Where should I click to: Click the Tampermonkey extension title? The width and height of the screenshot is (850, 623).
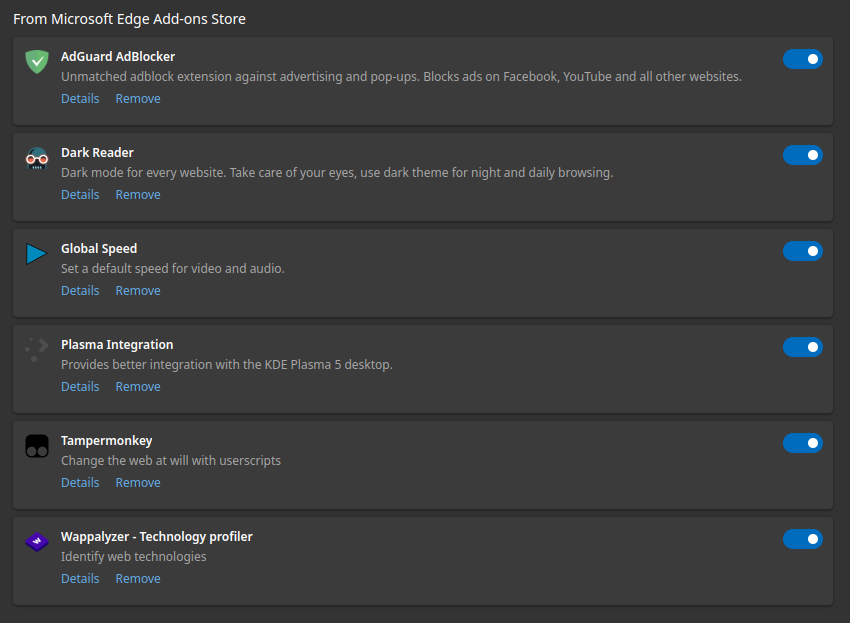(x=106, y=441)
